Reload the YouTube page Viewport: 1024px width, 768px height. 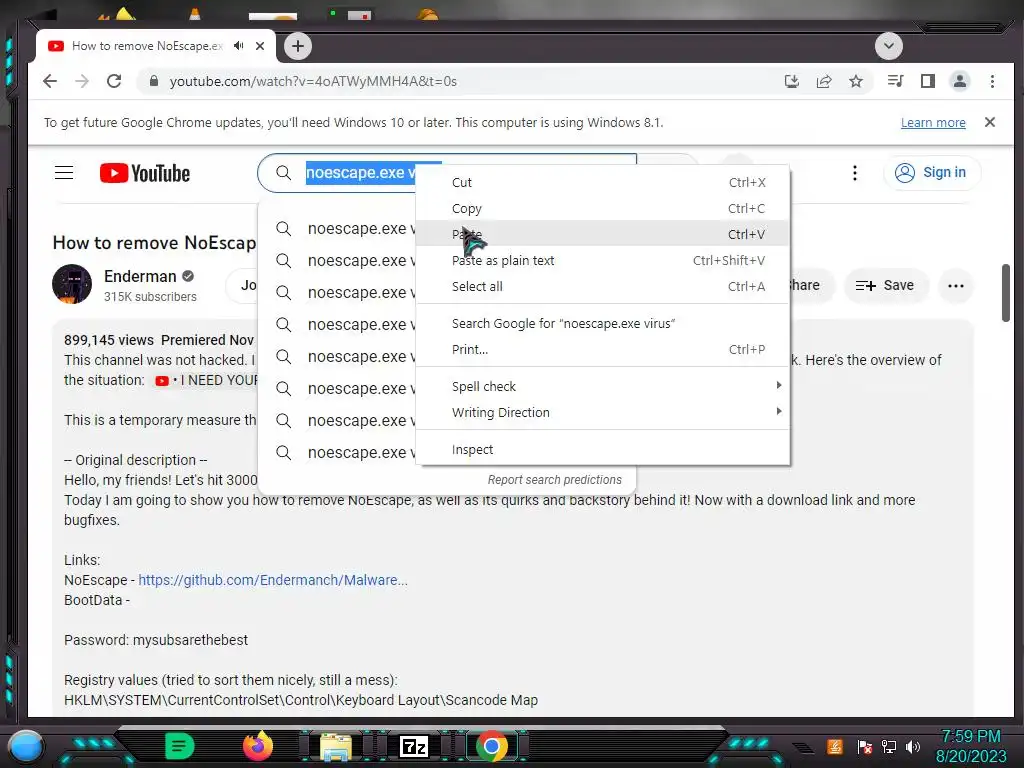114,81
